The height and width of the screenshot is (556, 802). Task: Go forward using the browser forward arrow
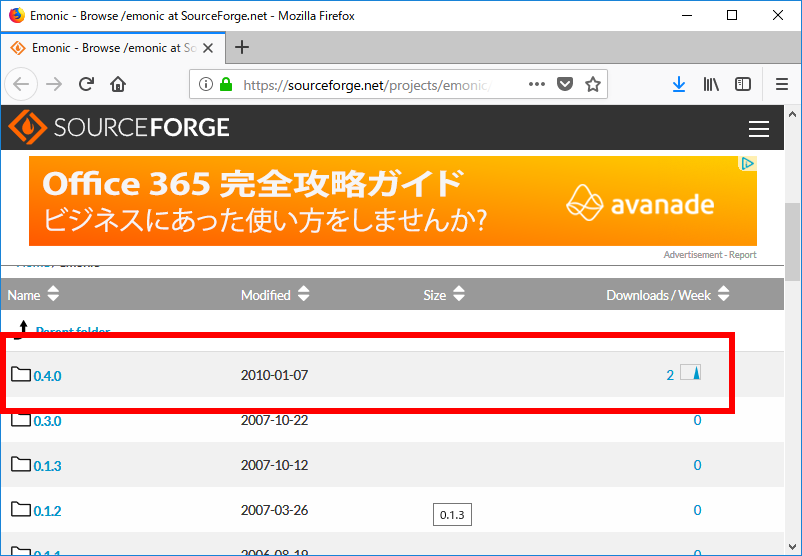click(x=54, y=84)
